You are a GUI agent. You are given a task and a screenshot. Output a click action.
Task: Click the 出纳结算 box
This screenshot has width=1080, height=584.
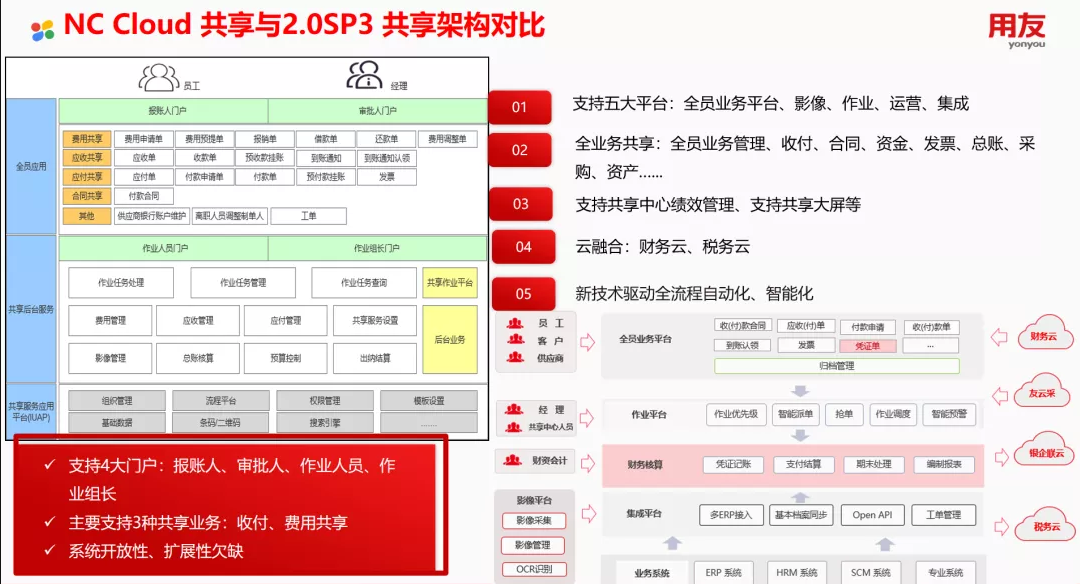tap(375, 358)
